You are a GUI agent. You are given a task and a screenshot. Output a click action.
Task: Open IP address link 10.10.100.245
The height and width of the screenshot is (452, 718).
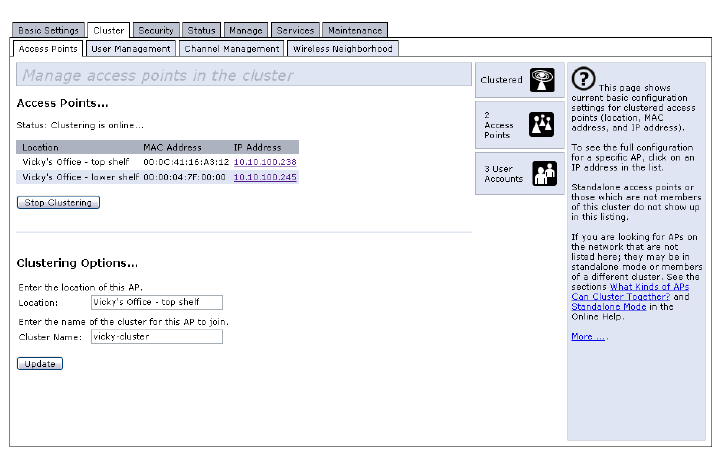coord(265,177)
